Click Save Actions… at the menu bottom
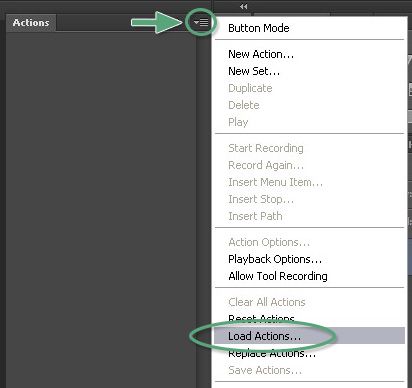Screen dimensions: 412x388 (x=265, y=370)
